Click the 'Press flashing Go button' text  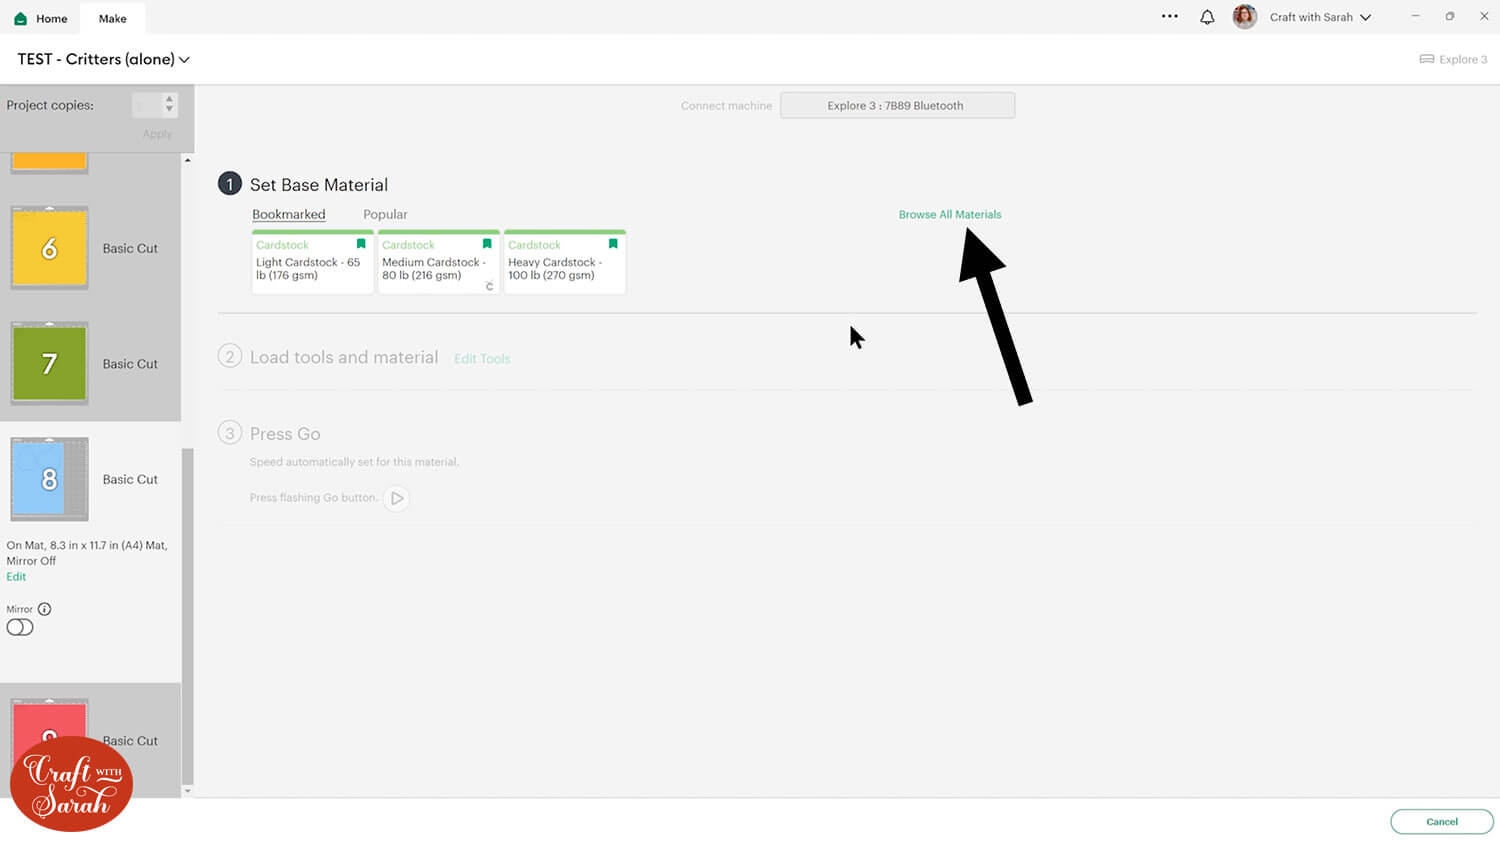click(314, 498)
